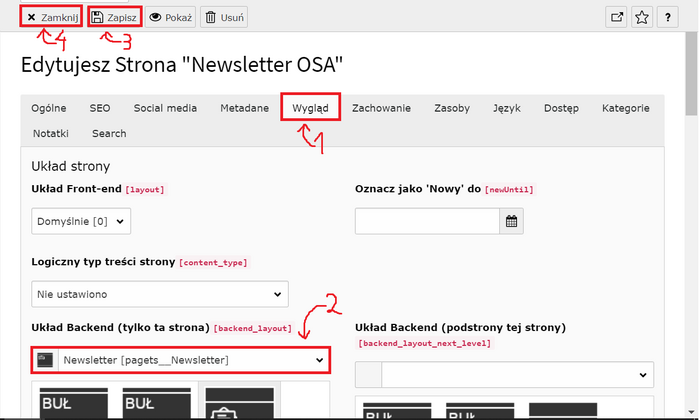Select first backend layout thumbnail

coord(74,404)
